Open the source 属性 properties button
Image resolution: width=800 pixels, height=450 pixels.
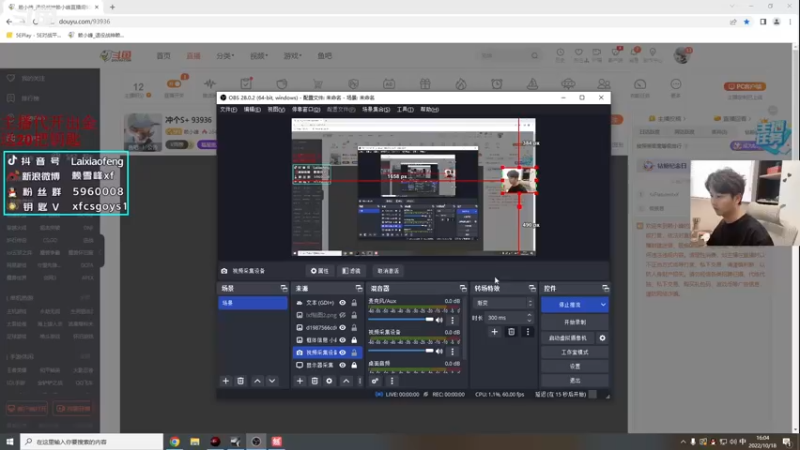(x=320, y=271)
